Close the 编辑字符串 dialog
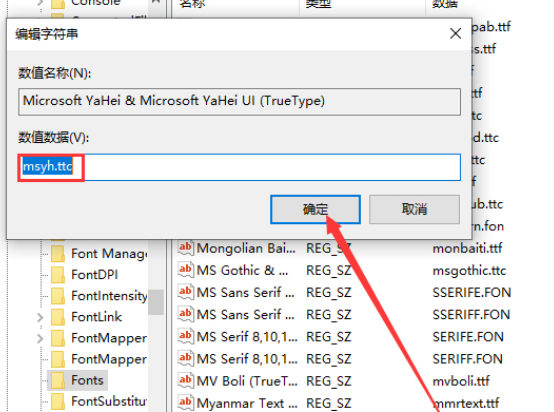554x412 pixels. [455, 34]
